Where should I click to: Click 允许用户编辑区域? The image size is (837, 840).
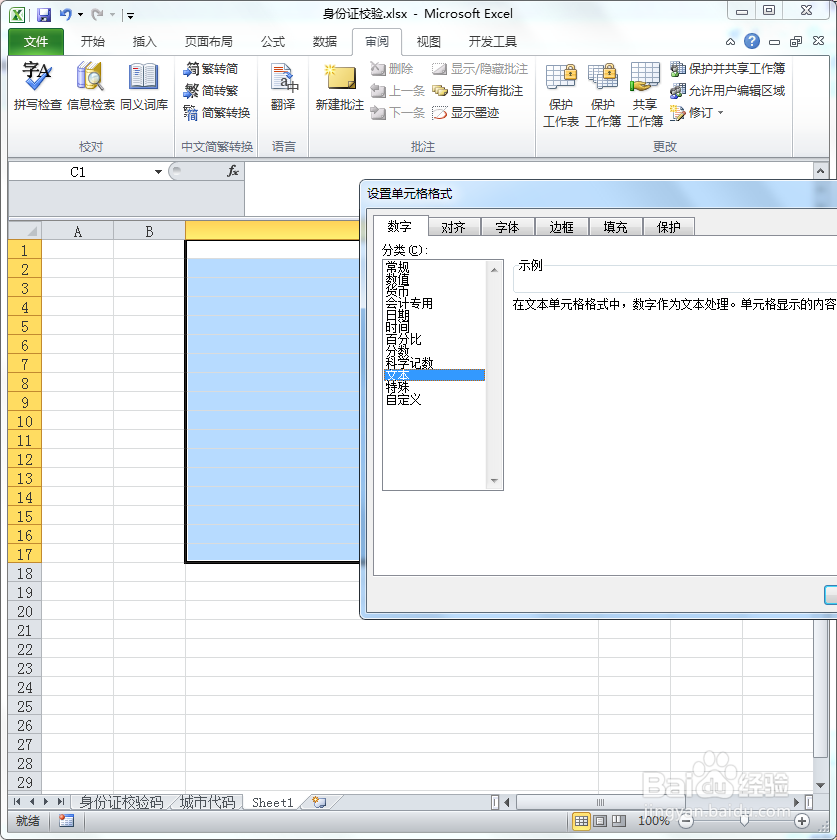pyautogui.click(x=727, y=91)
